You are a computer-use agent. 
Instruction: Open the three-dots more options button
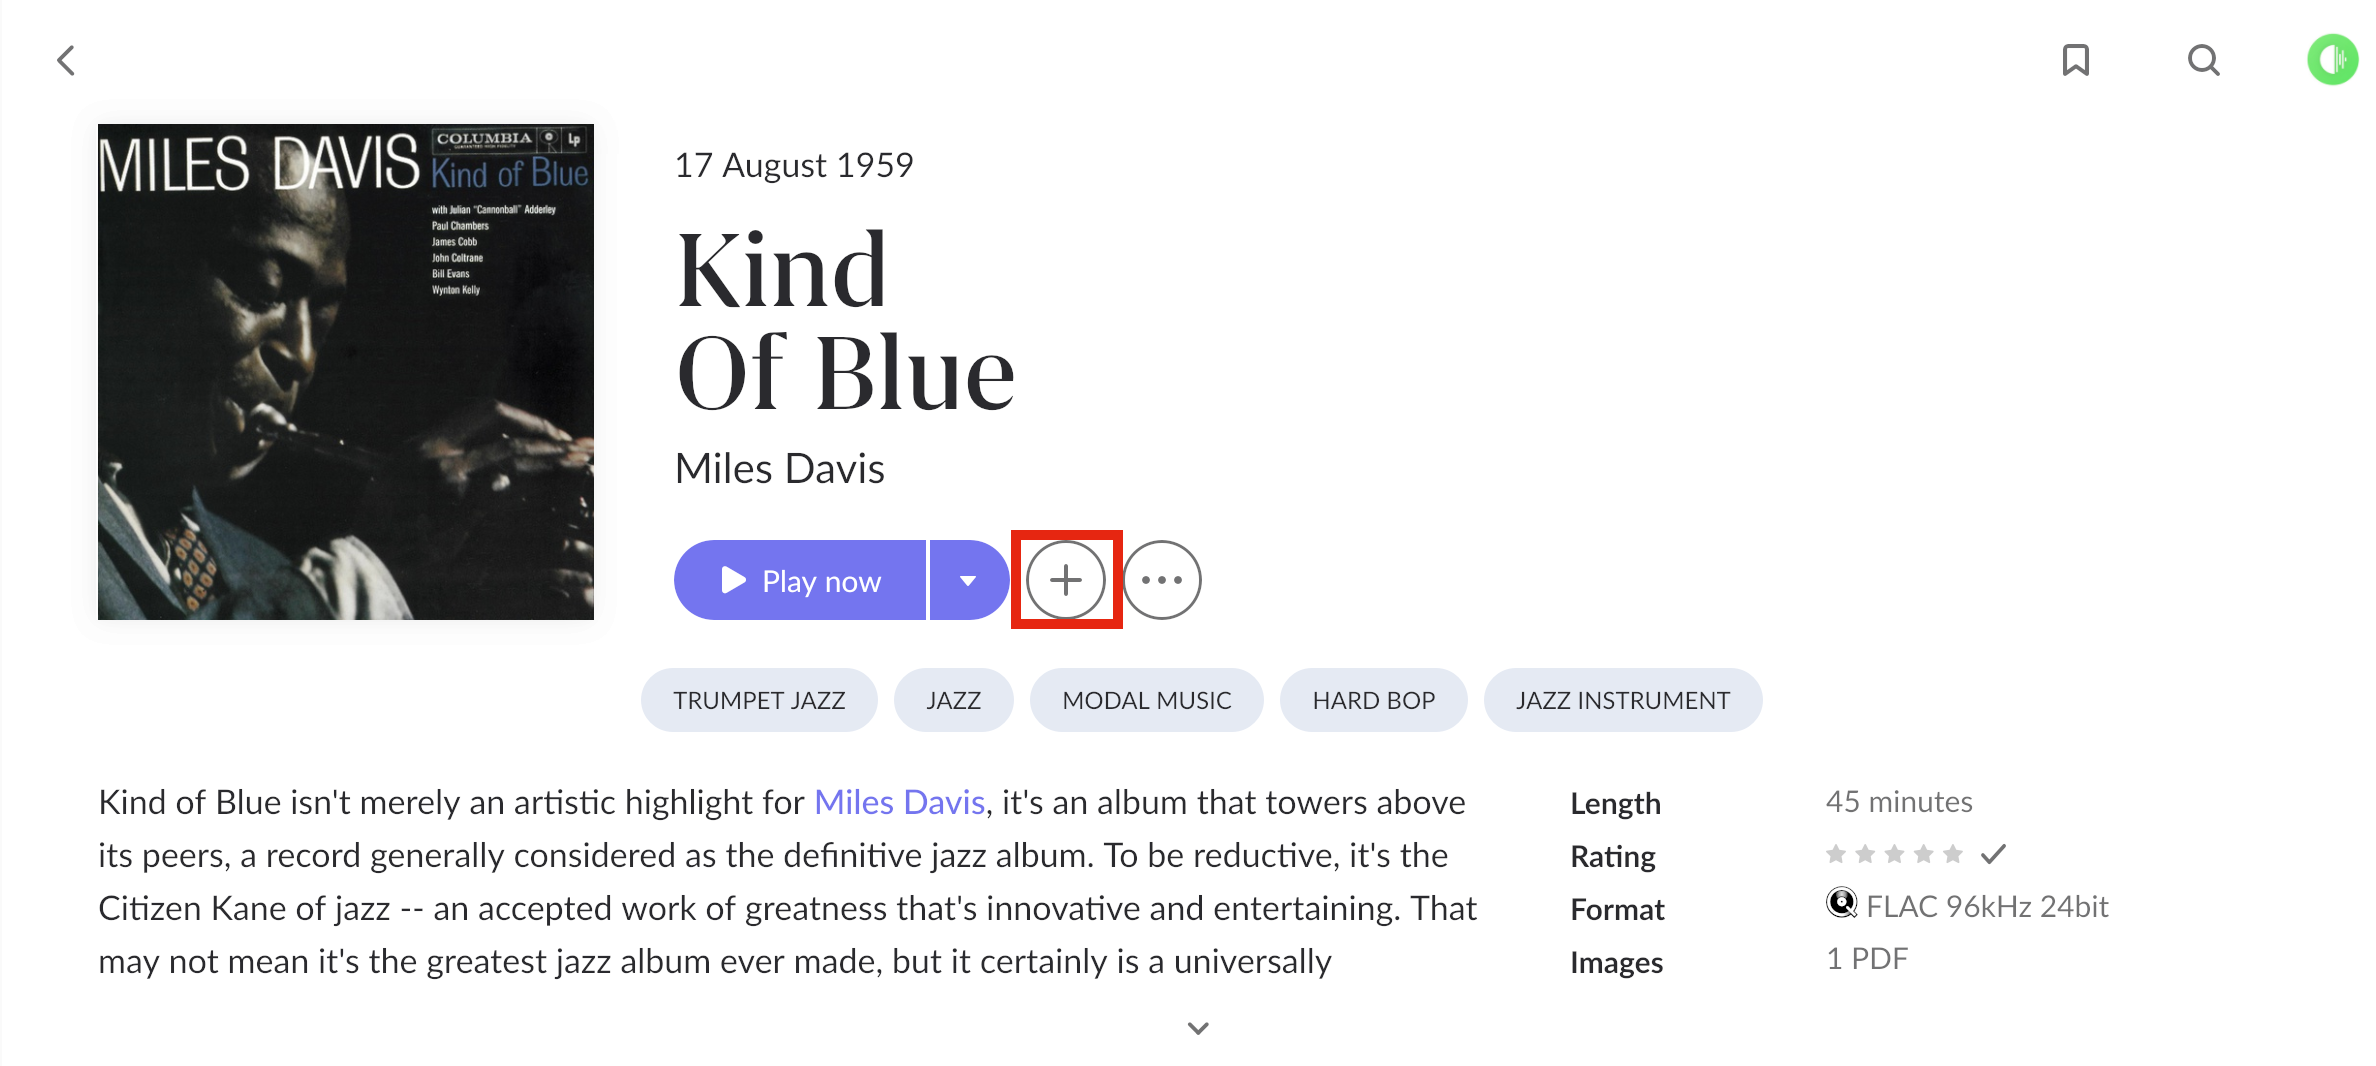1162,580
